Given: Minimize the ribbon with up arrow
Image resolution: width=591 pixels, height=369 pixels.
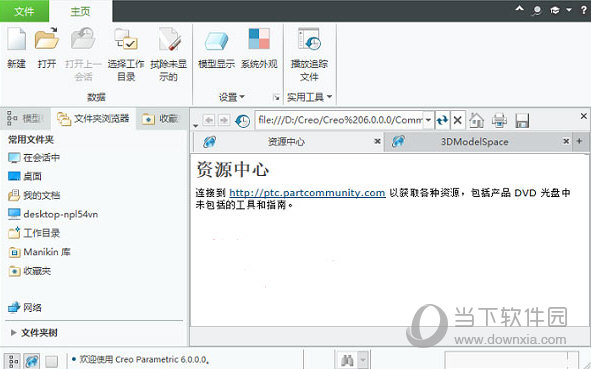Looking at the screenshot, I should click(520, 9).
